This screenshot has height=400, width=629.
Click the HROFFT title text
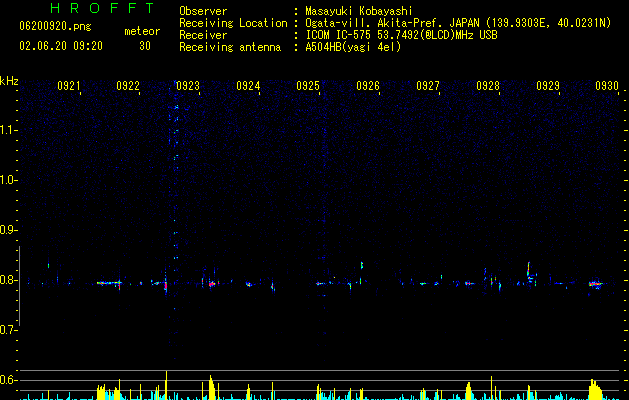coord(103,8)
